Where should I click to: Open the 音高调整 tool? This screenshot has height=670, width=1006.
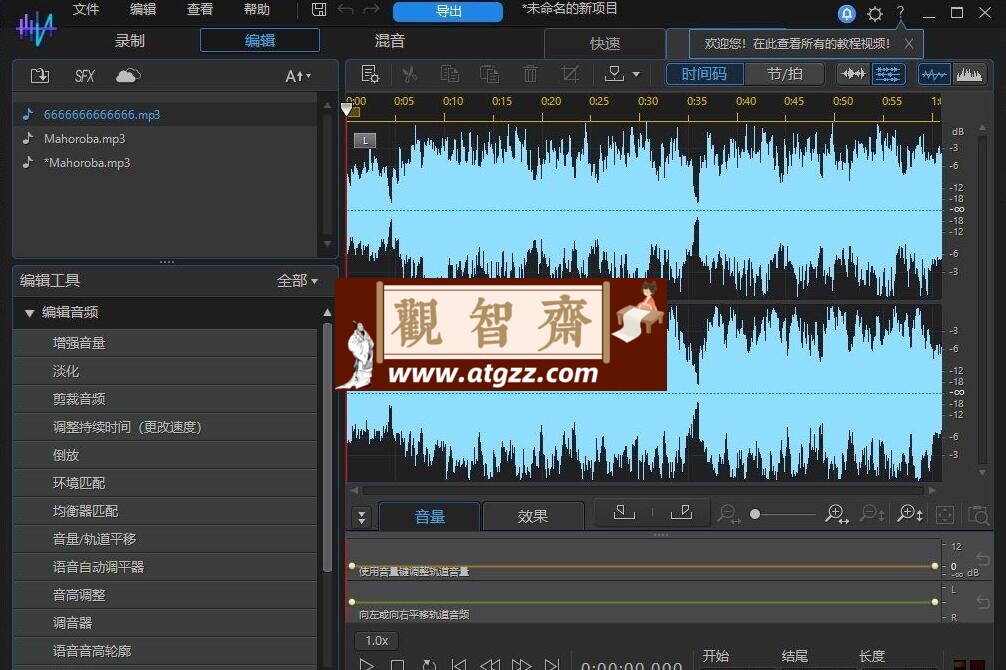pos(166,595)
